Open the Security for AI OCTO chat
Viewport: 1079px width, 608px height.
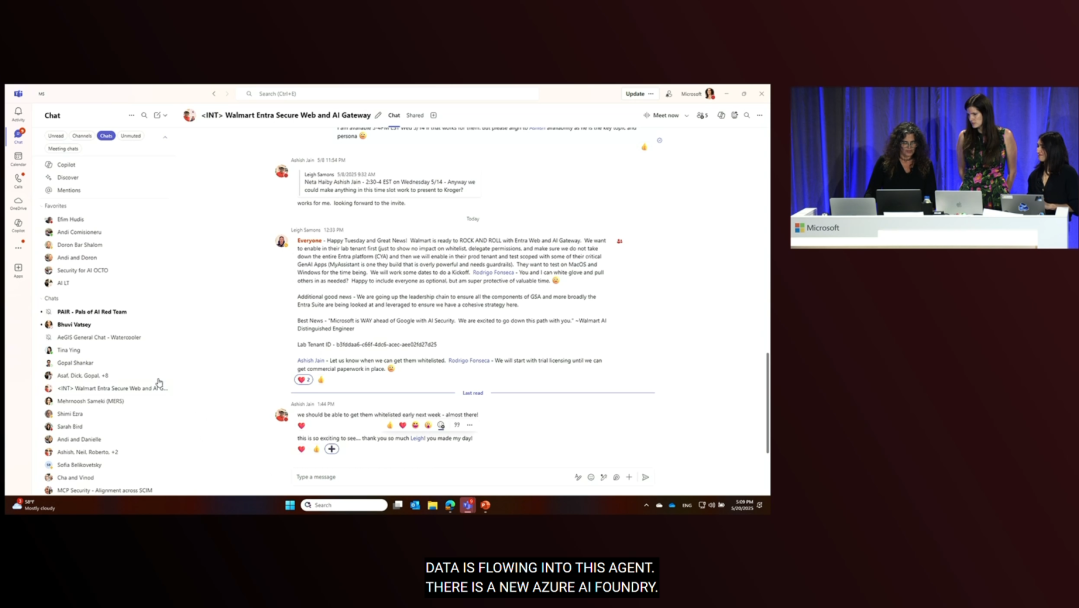tap(83, 270)
